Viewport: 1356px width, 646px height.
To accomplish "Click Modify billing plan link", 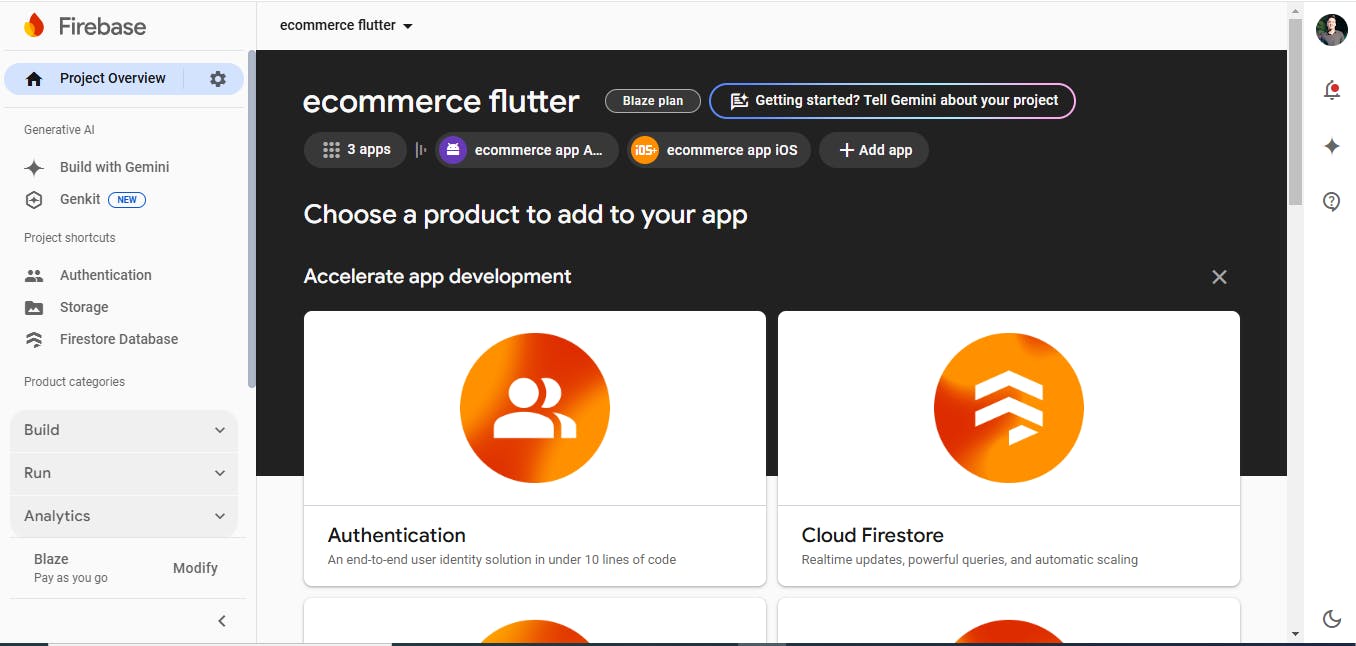I will tap(195, 568).
